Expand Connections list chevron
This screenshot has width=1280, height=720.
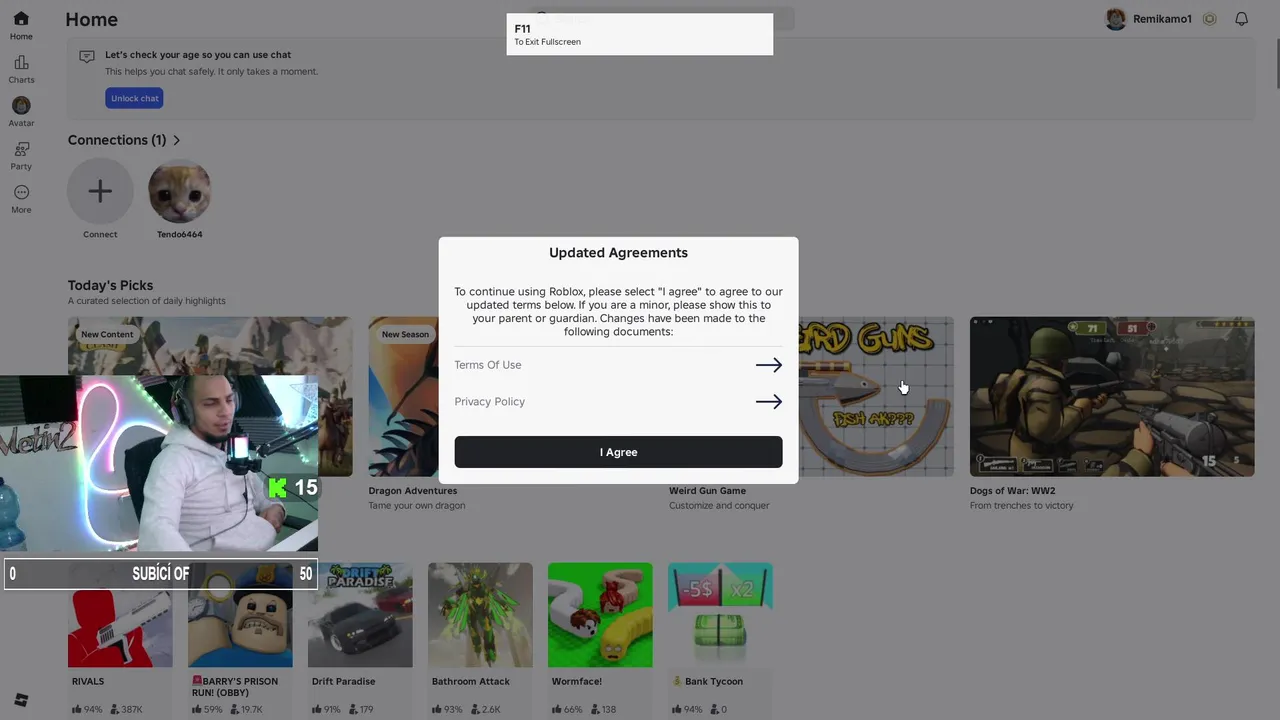(x=177, y=140)
